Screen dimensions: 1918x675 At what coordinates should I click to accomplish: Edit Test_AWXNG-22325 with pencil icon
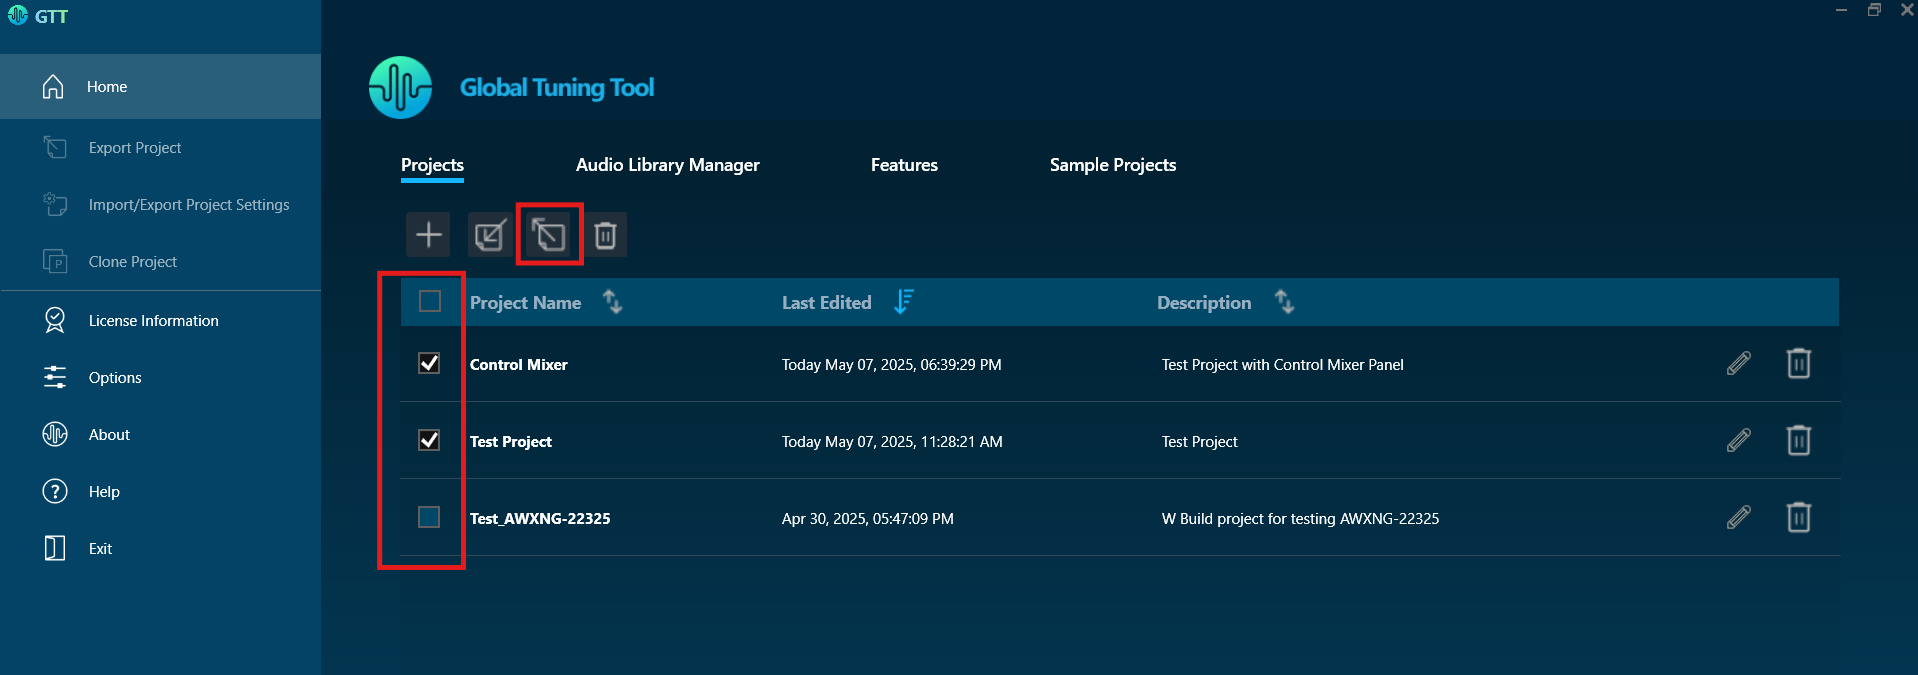coord(1738,518)
